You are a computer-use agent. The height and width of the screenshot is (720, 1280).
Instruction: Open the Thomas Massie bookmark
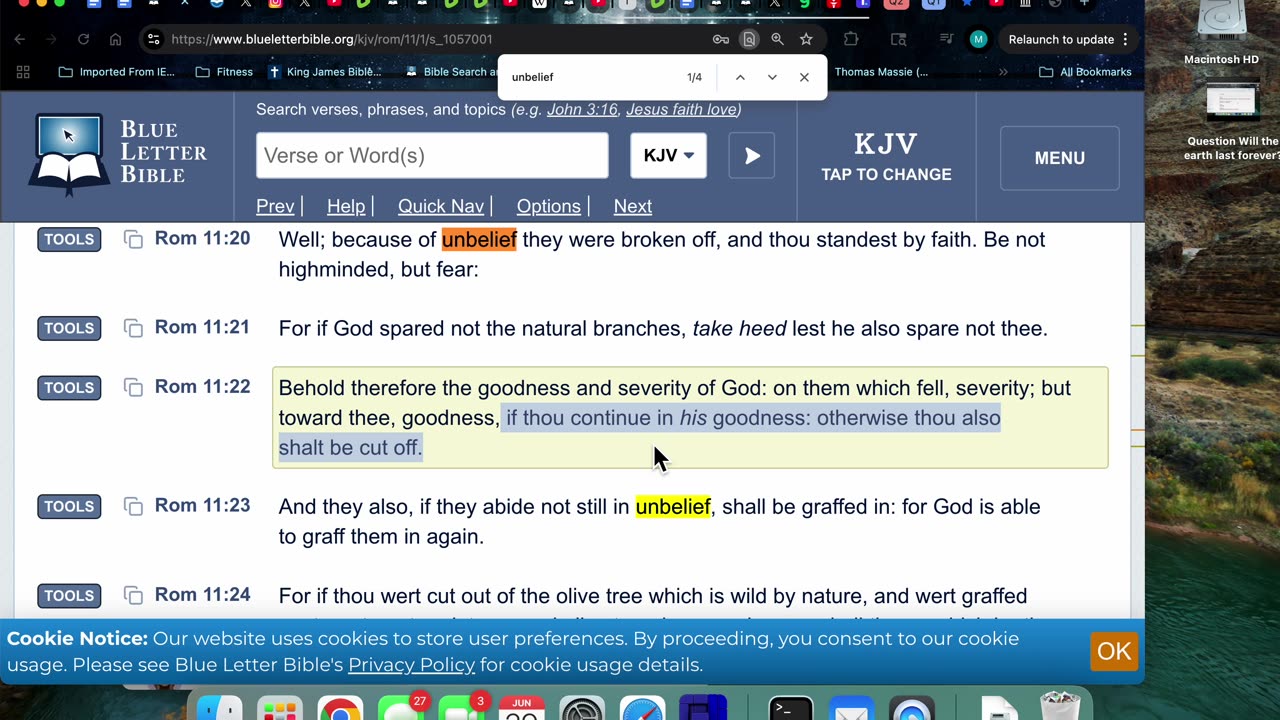[x=881, y=72]
